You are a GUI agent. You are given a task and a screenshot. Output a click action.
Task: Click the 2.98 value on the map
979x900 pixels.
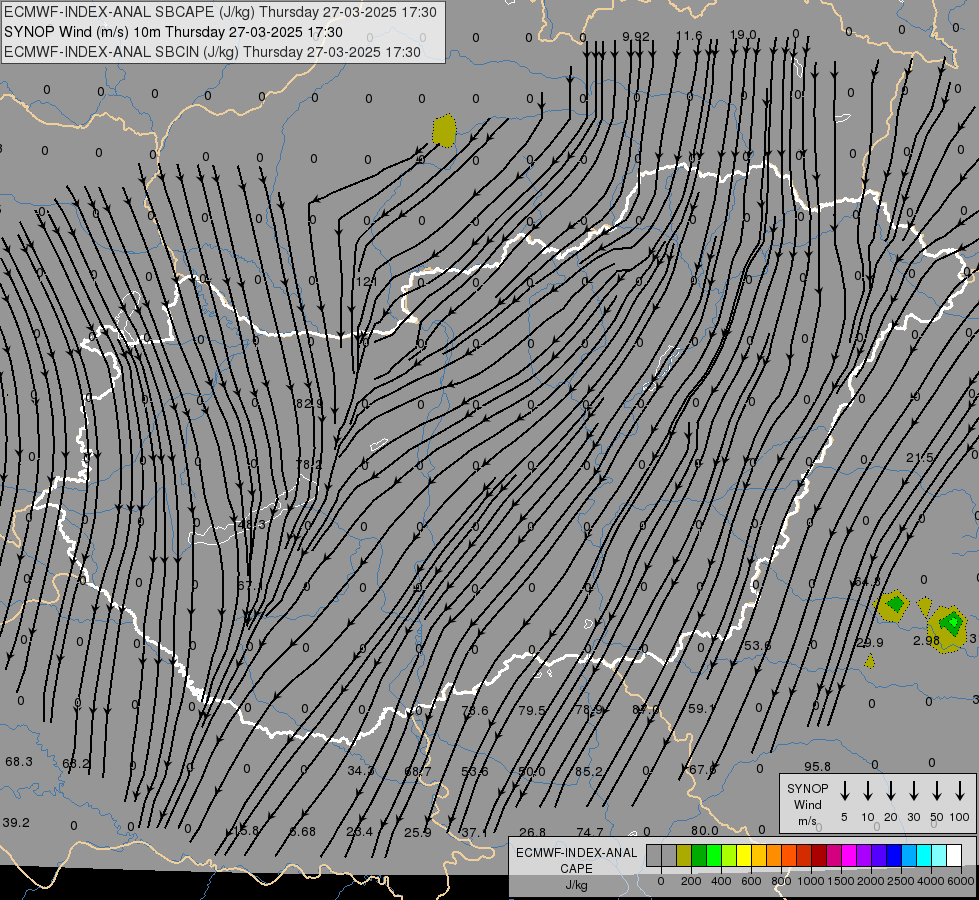click(926, 641)
